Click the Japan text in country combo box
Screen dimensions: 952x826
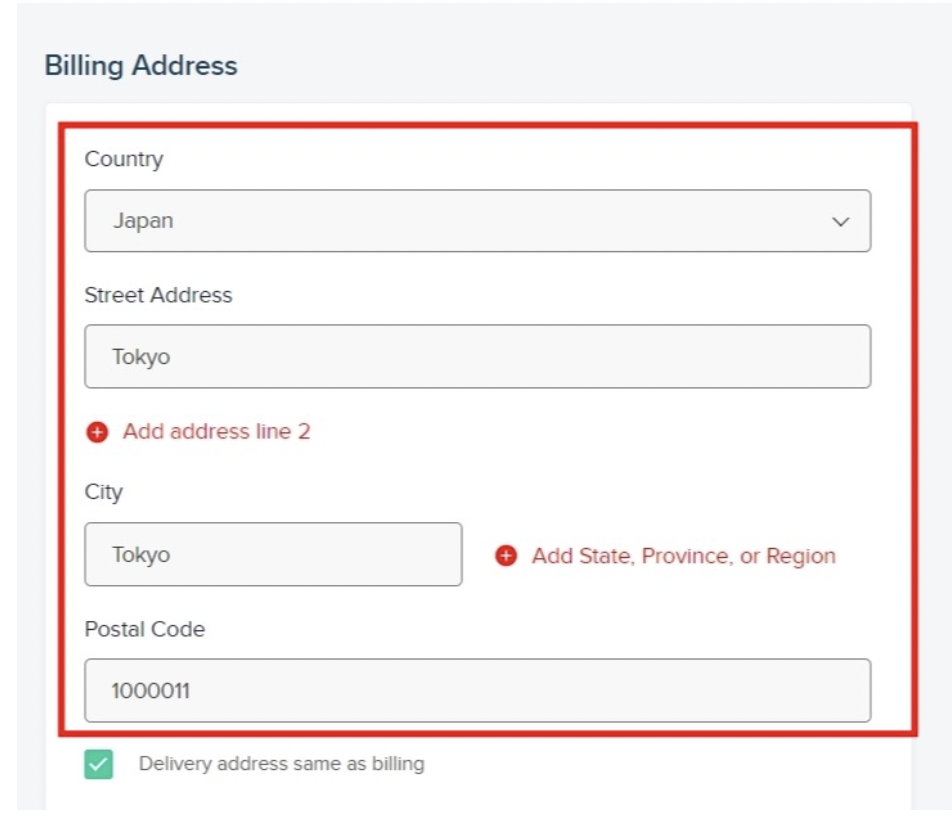pyautogui.click(x=143, y=220)
